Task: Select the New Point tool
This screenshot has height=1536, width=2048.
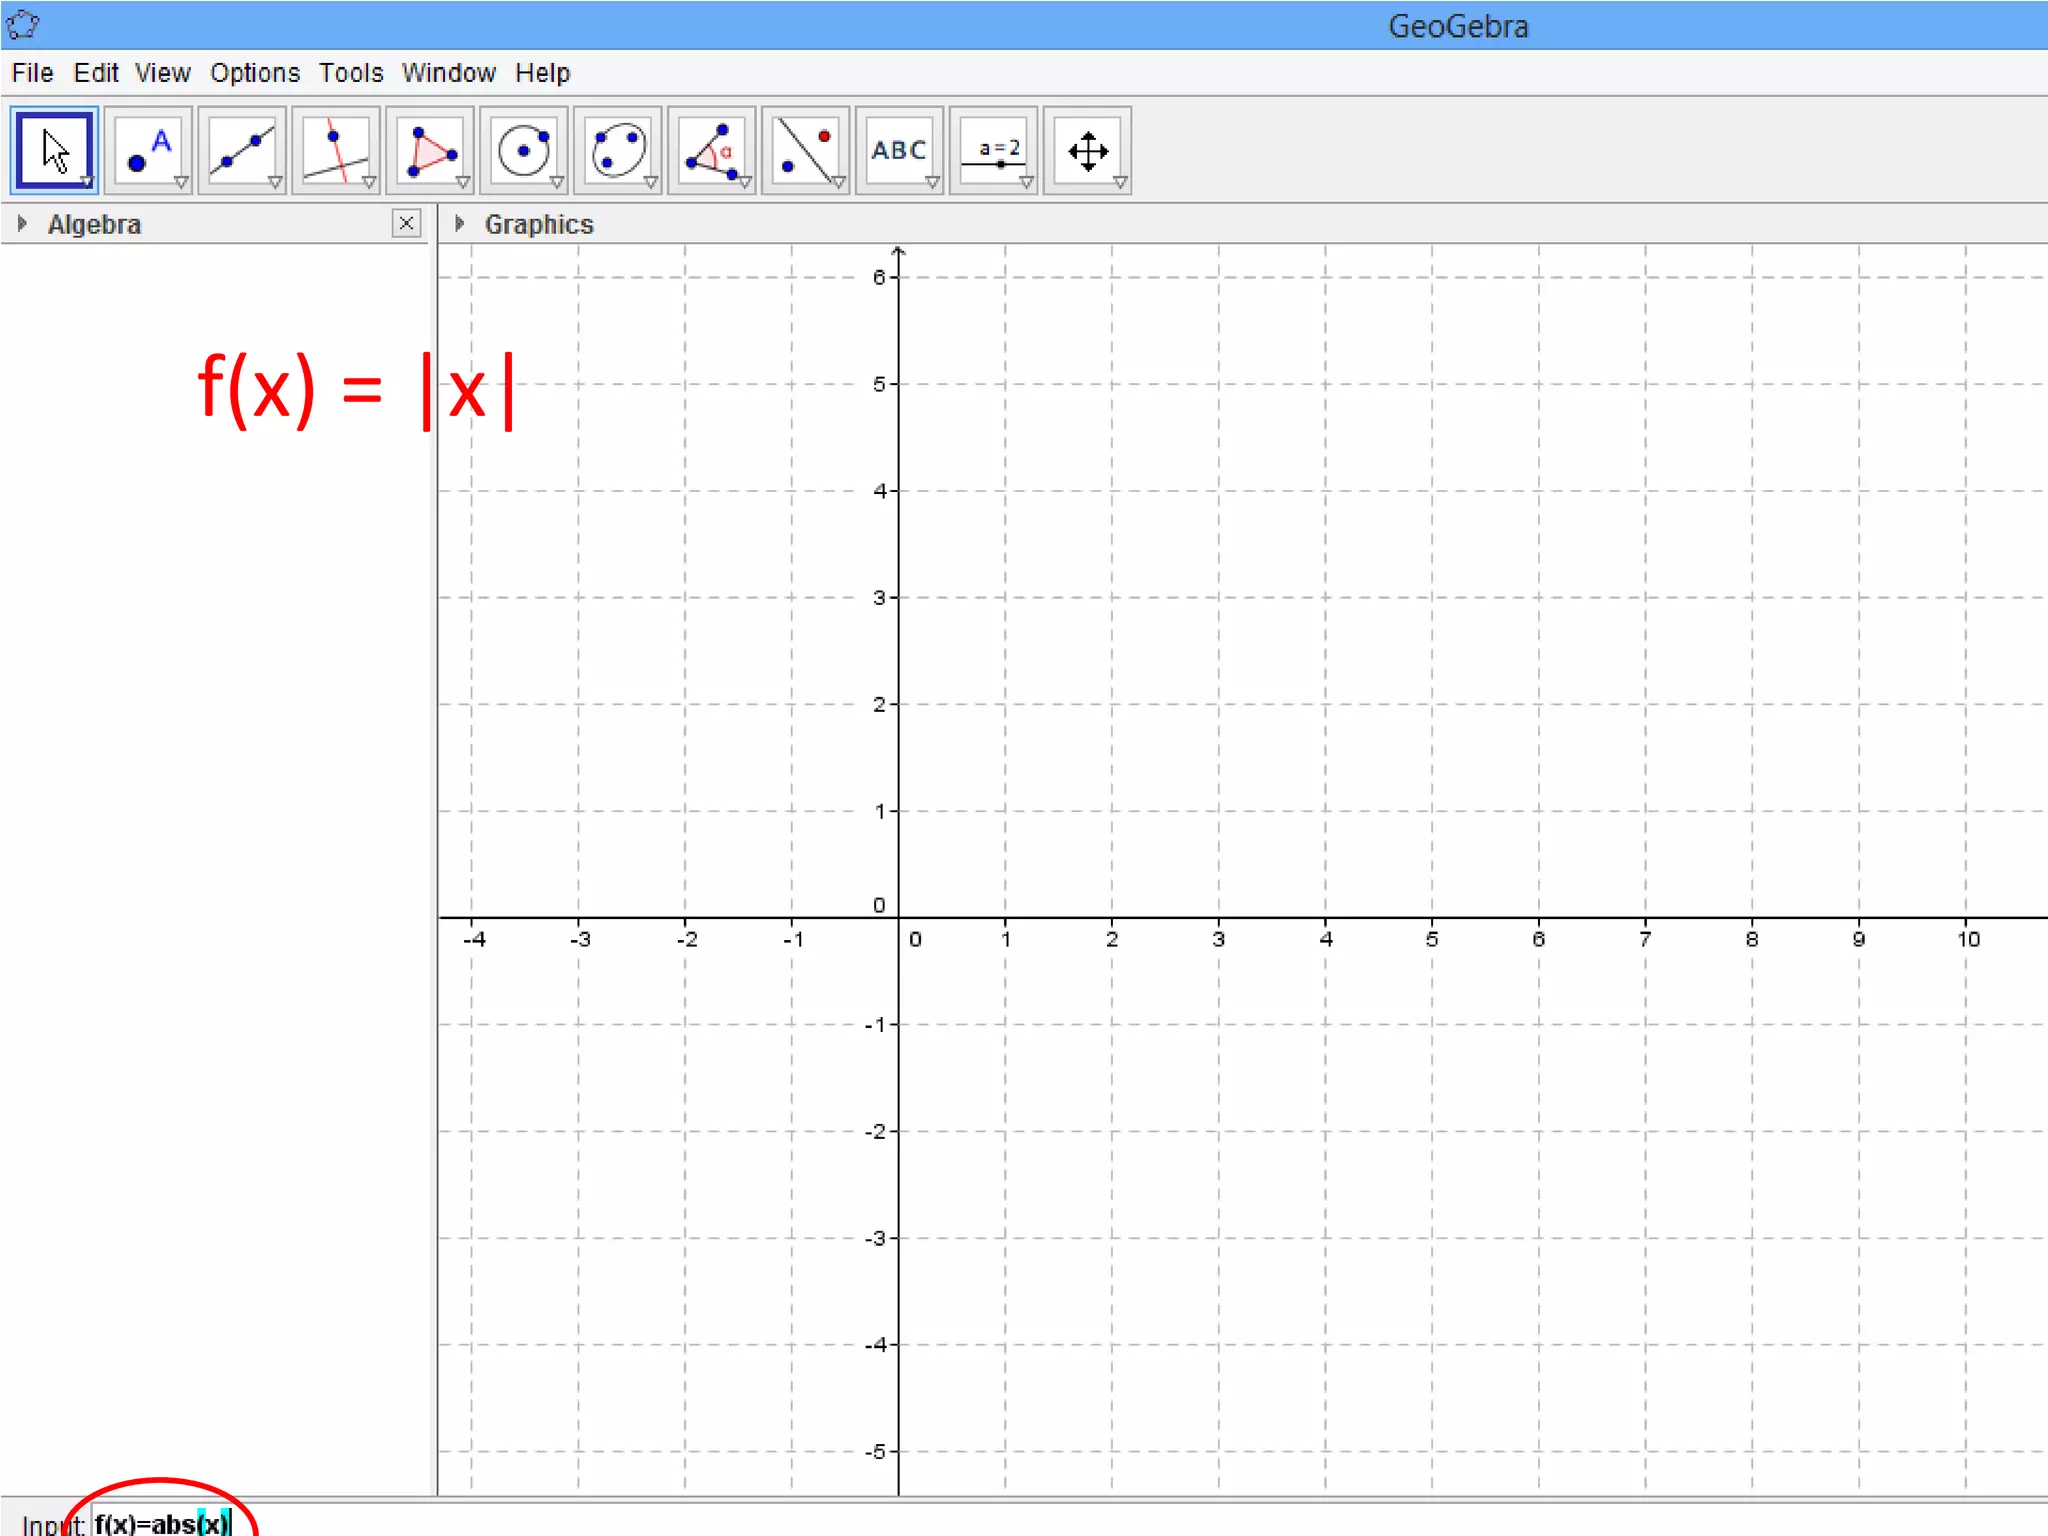Action: (148, 150)
